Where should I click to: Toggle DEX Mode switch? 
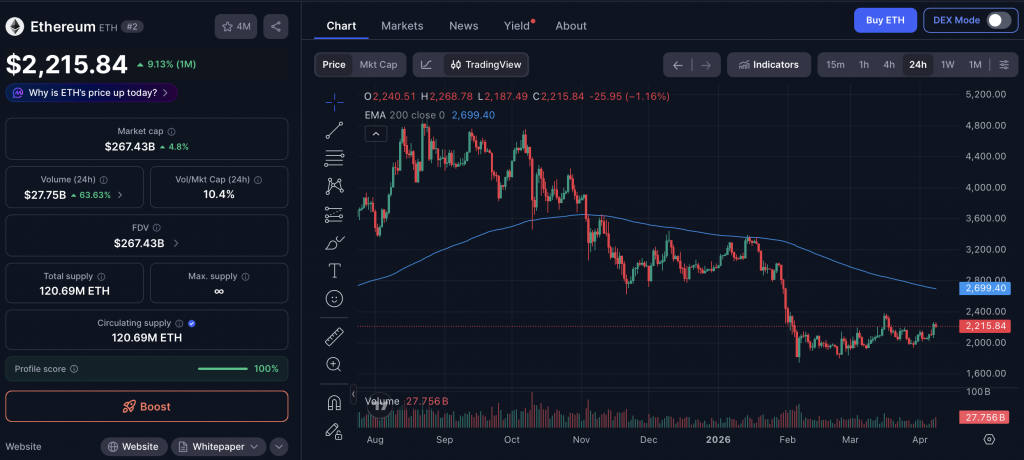(998, 20)
